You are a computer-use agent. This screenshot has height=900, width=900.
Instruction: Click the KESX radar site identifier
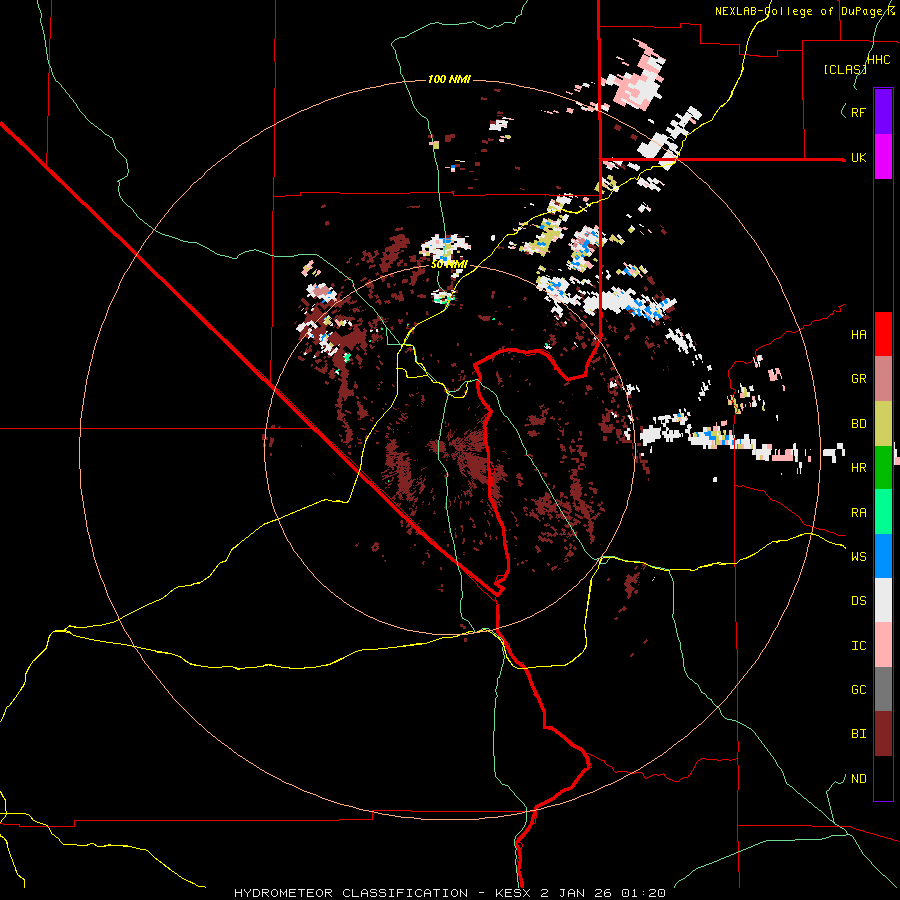point(515,893)
